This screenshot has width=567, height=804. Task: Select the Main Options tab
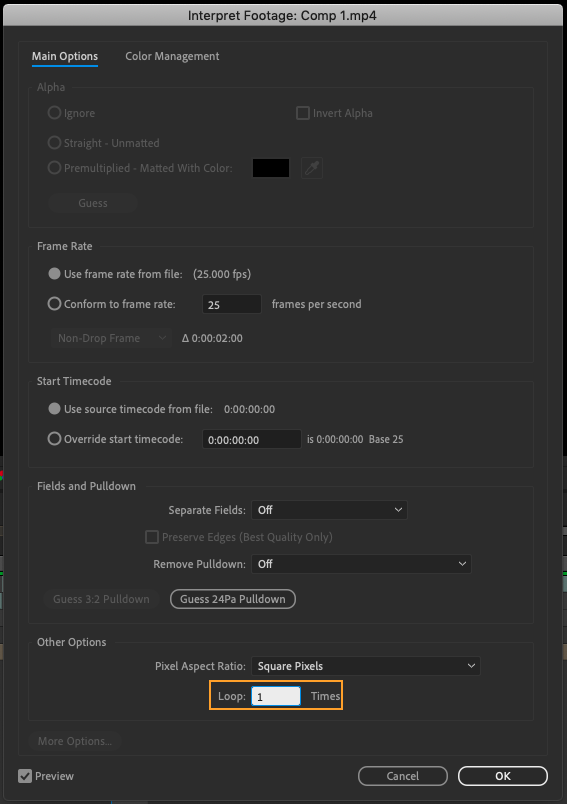click(65, 56)
